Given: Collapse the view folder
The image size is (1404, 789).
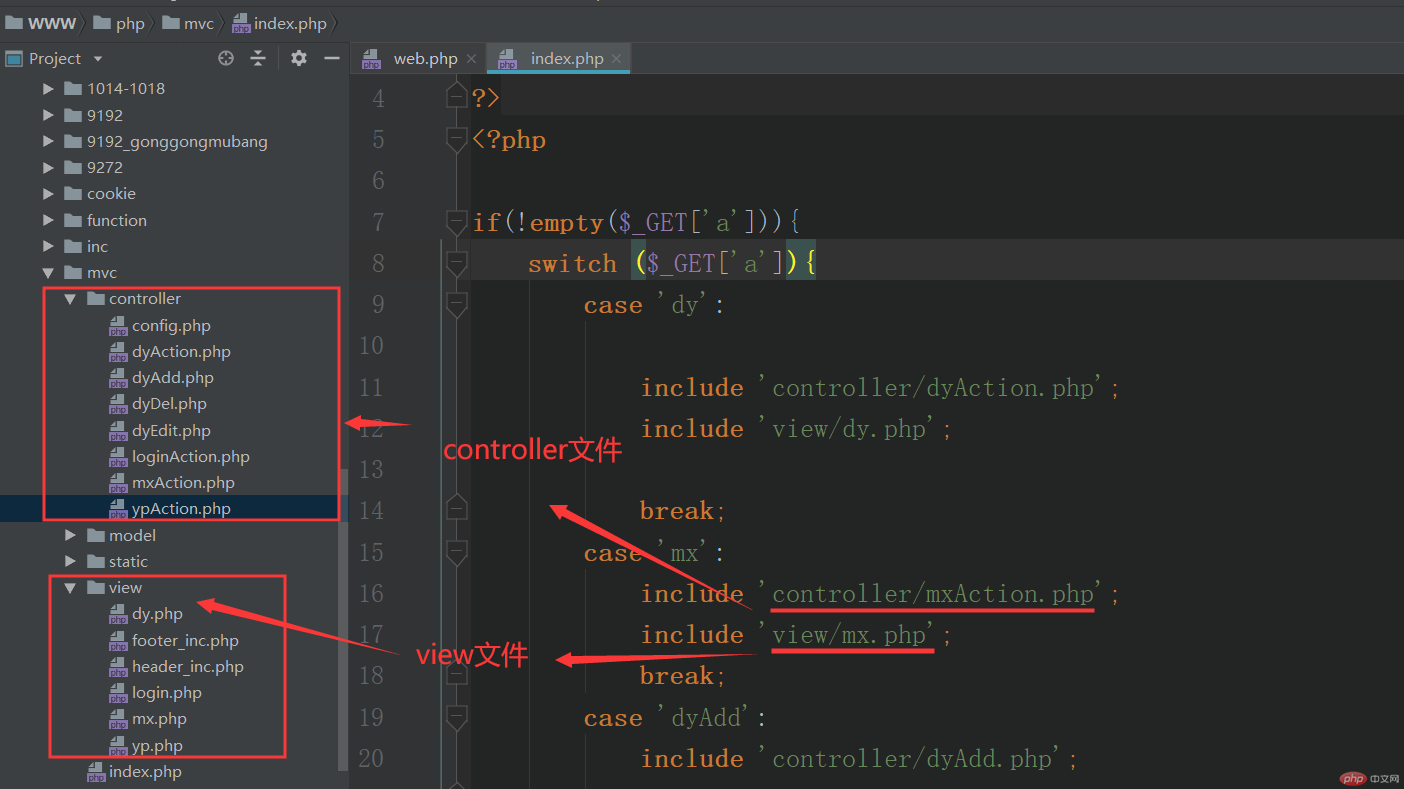Looking at the screenshot, I should pyautogui.click(x=70, y=588).
